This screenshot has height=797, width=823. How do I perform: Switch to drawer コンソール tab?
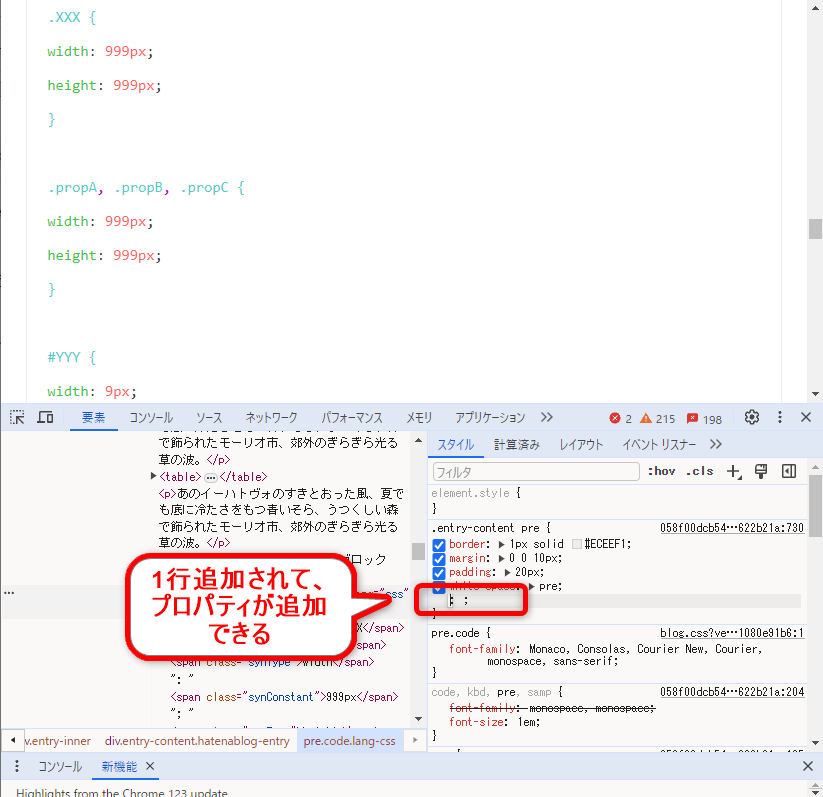(60, 767)
